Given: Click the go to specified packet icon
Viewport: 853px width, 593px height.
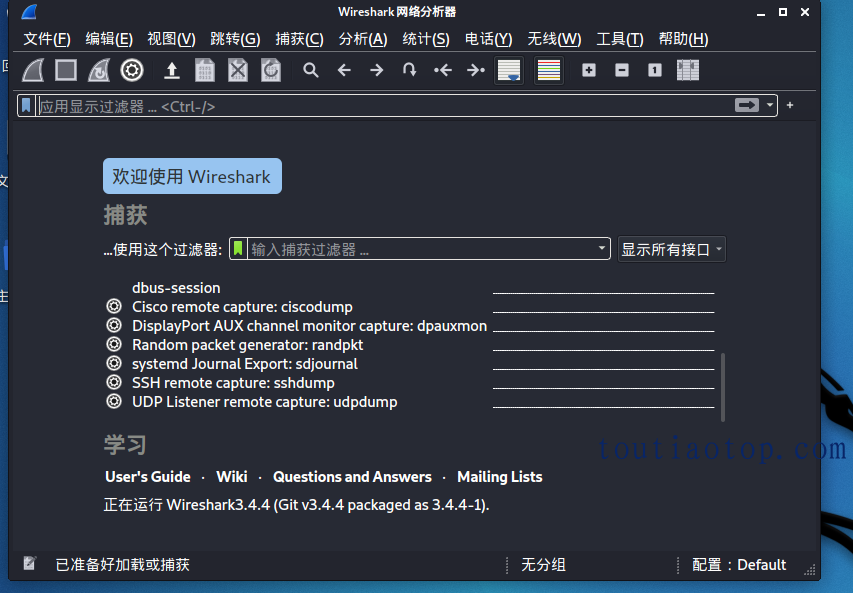Looking at the screenshot, I should pos(409,70).
